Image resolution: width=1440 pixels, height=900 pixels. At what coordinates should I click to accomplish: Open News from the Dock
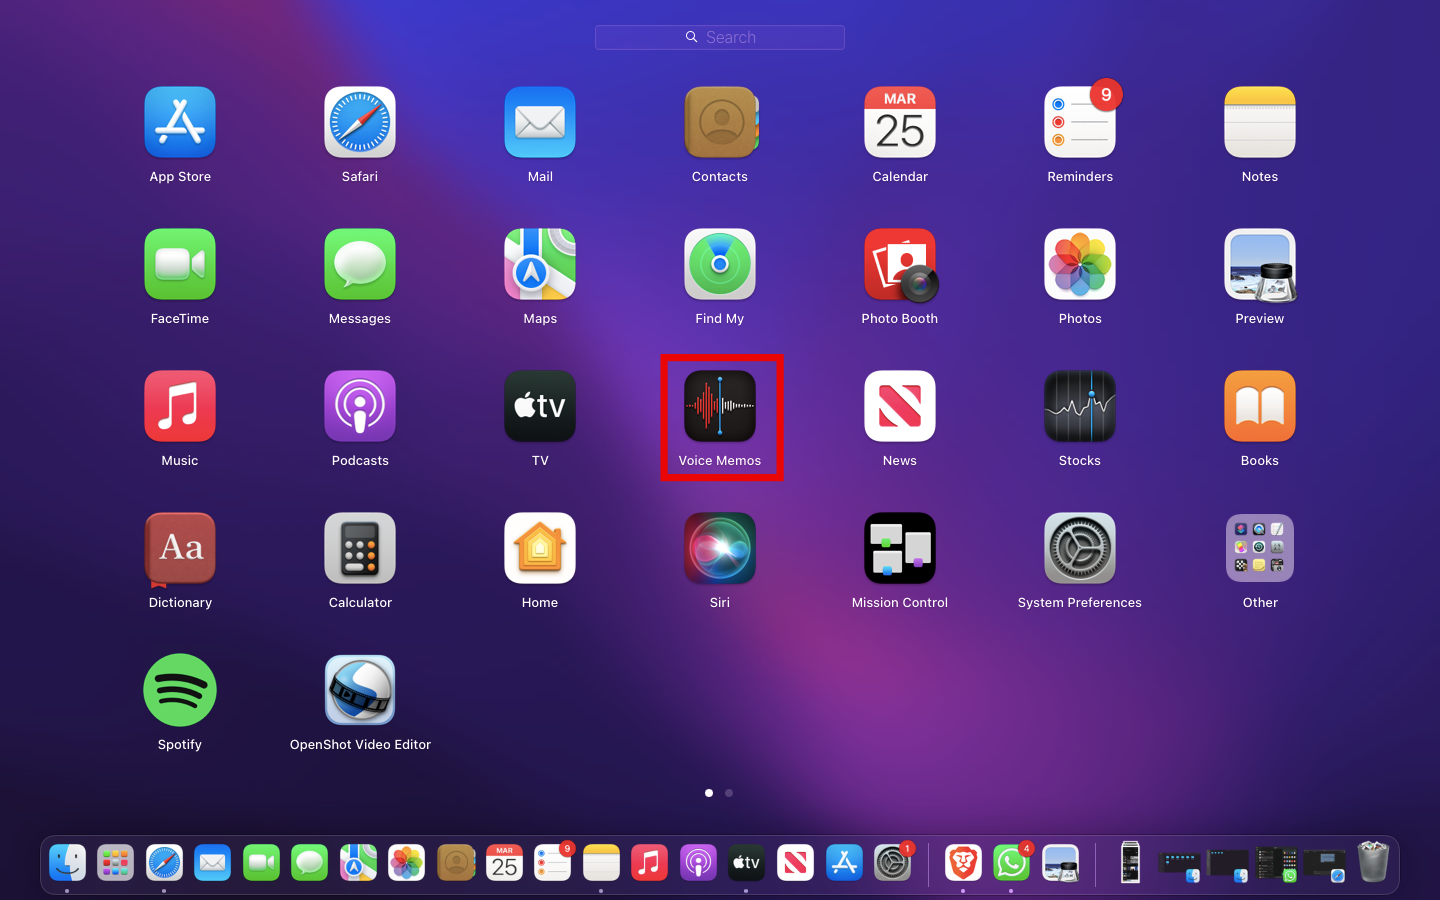(x=796, y=863)
